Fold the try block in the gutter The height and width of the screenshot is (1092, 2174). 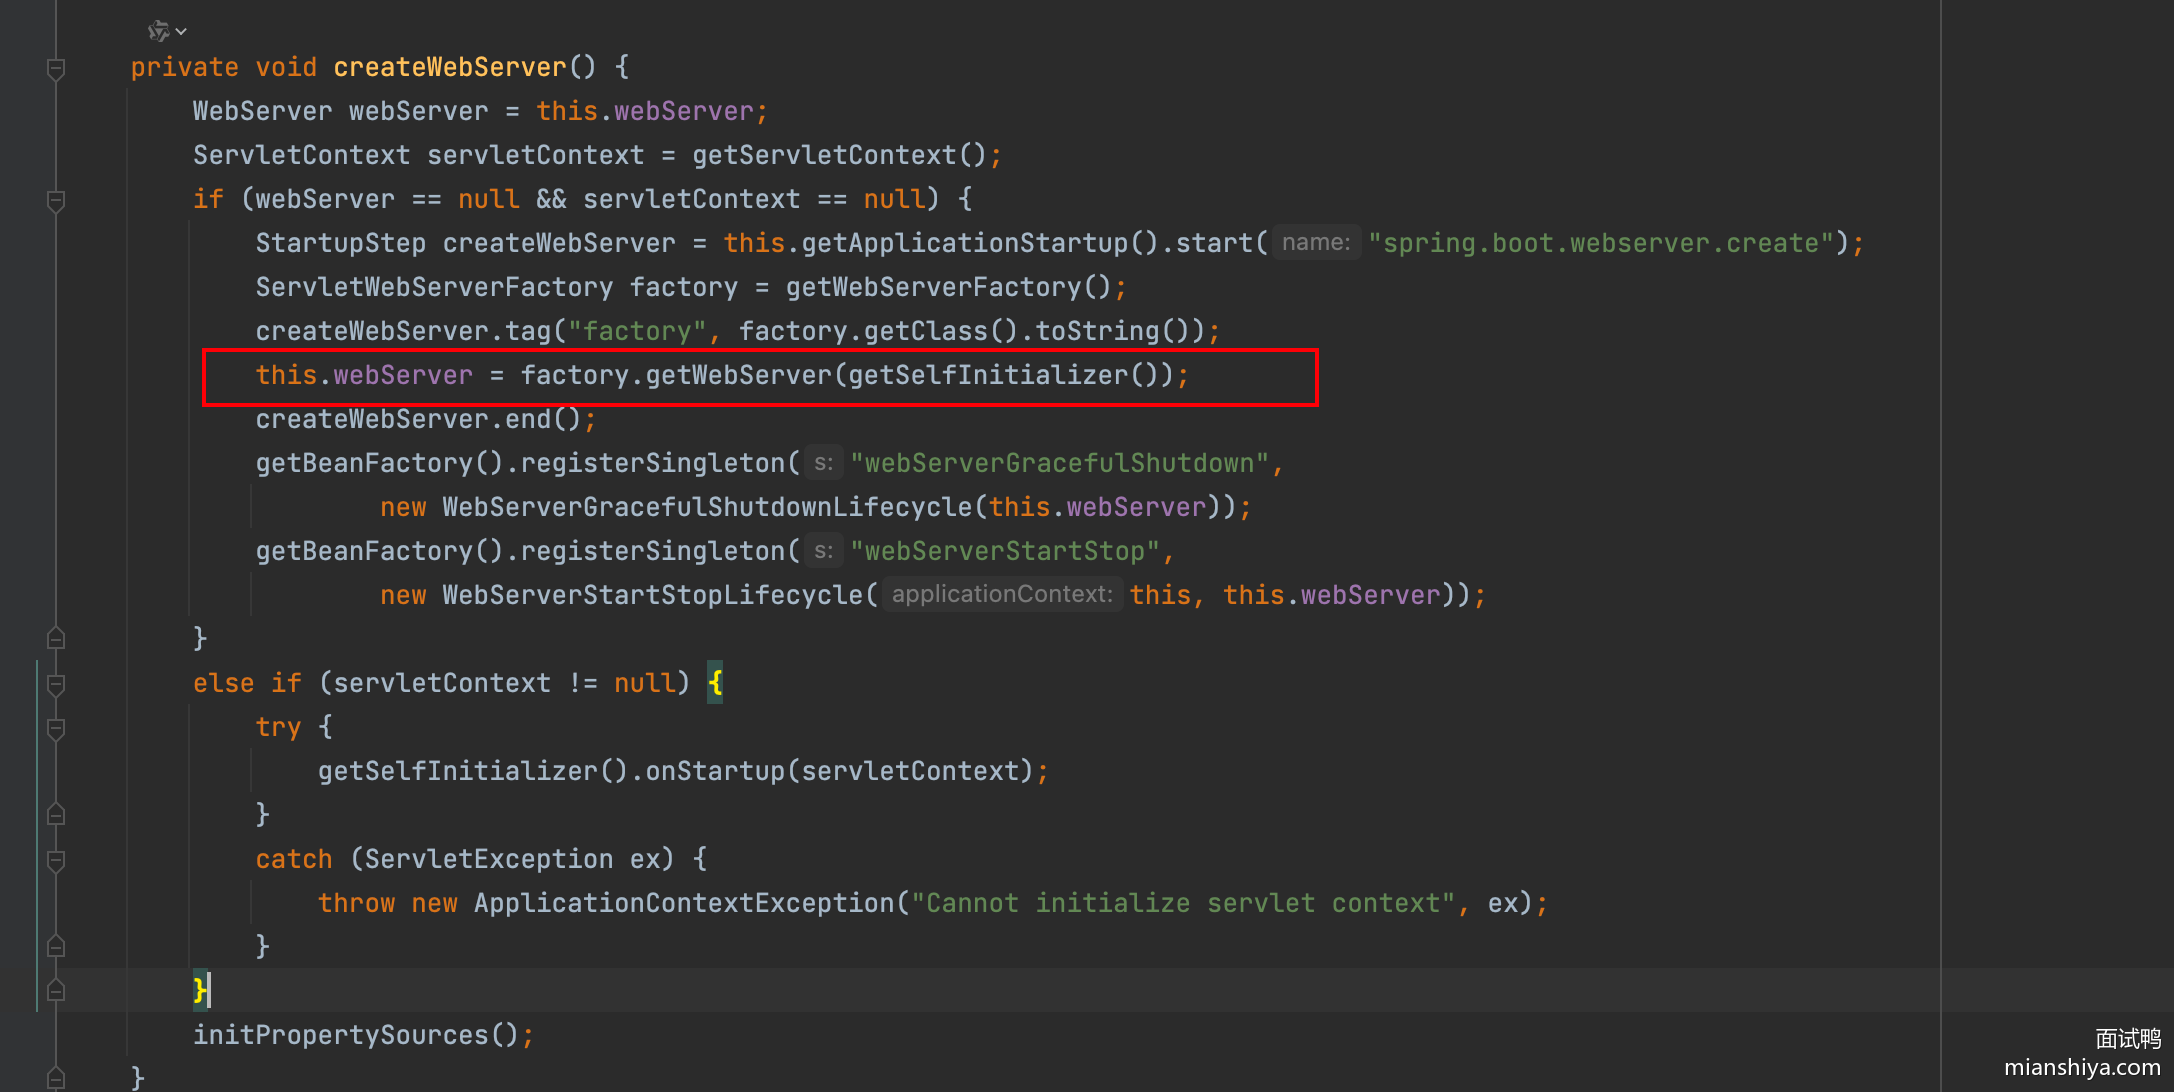pos(56,729)
